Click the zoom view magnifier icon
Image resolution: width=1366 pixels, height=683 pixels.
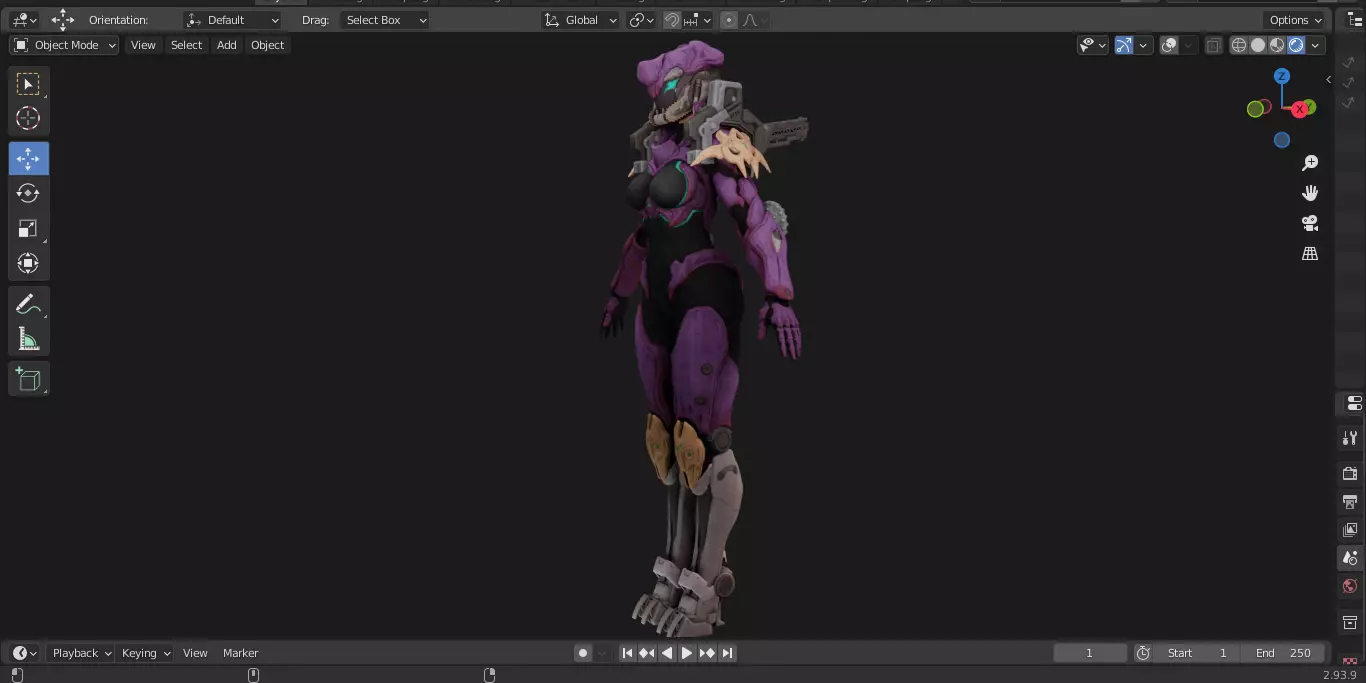click(1310, 163)
